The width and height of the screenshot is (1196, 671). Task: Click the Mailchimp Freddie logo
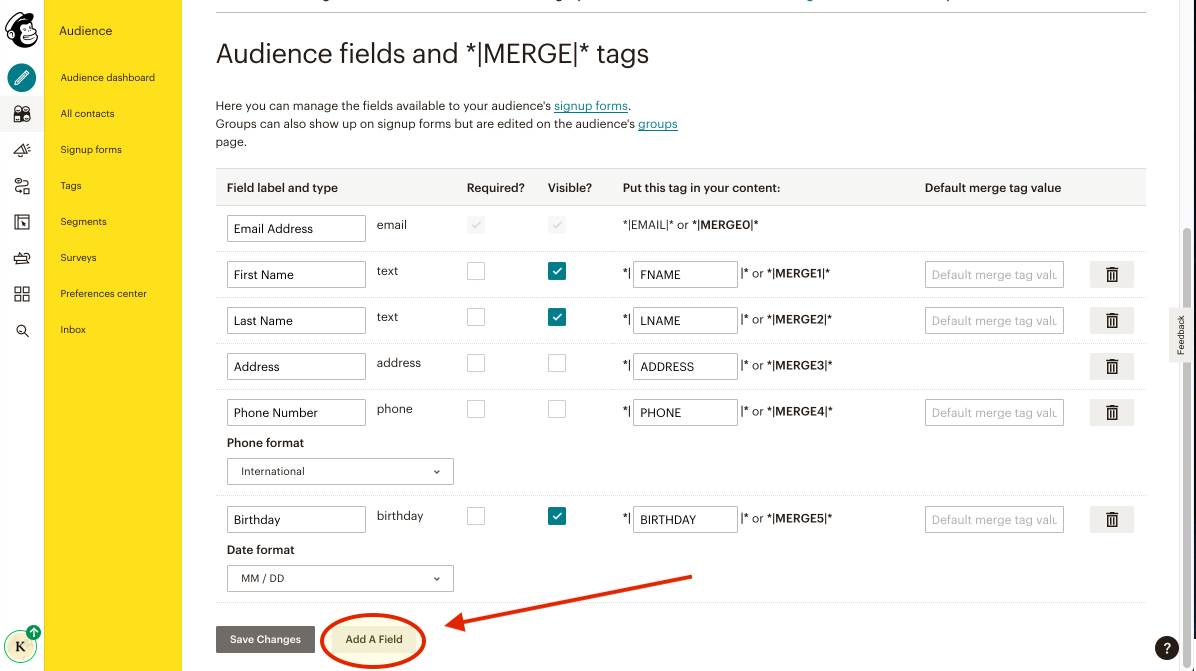coord(21,30)
